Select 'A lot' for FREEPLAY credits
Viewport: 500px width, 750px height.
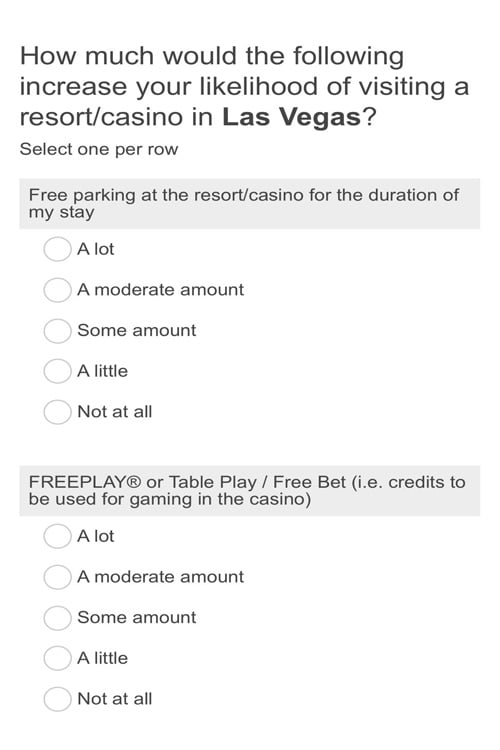pyautogui.click(x=57, y=536)
